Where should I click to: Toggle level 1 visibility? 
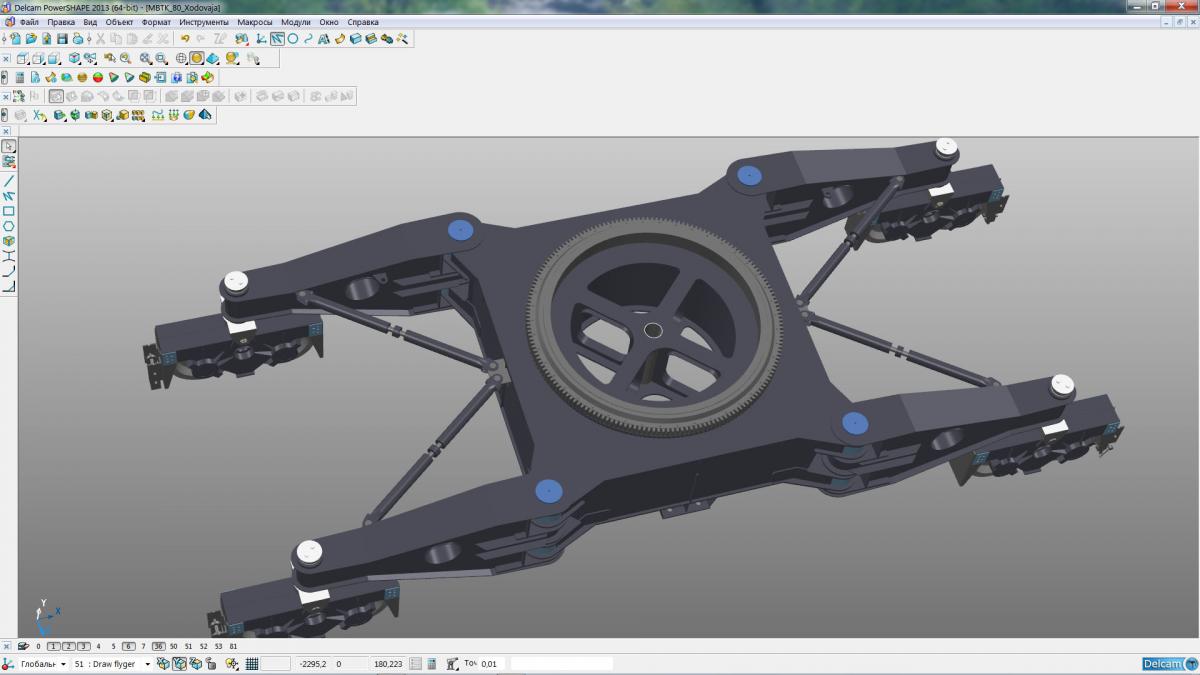[x=54, y=646]
